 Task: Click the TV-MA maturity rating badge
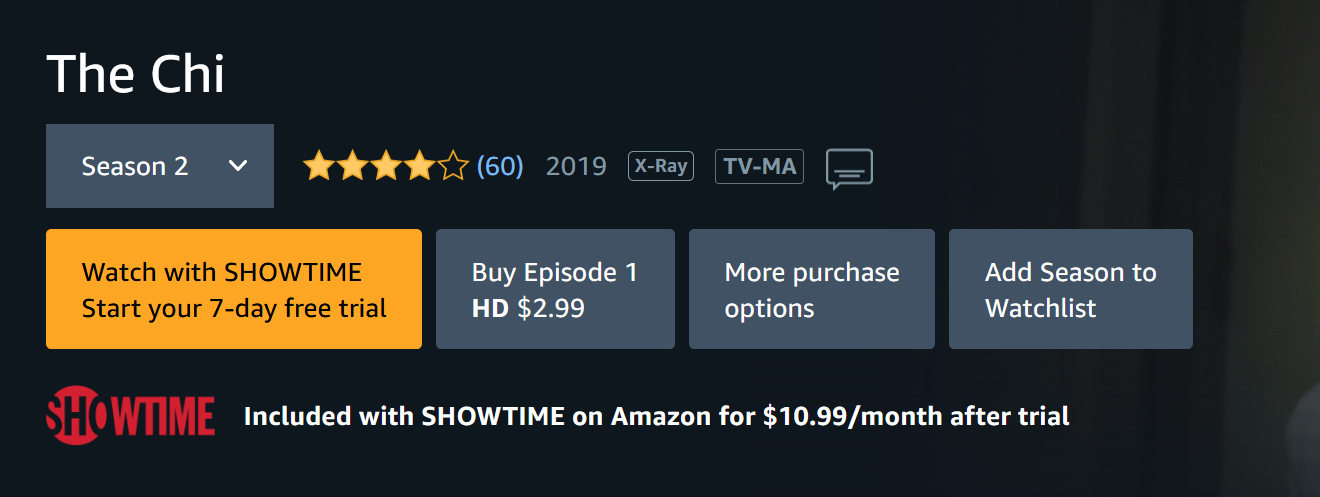759,166
